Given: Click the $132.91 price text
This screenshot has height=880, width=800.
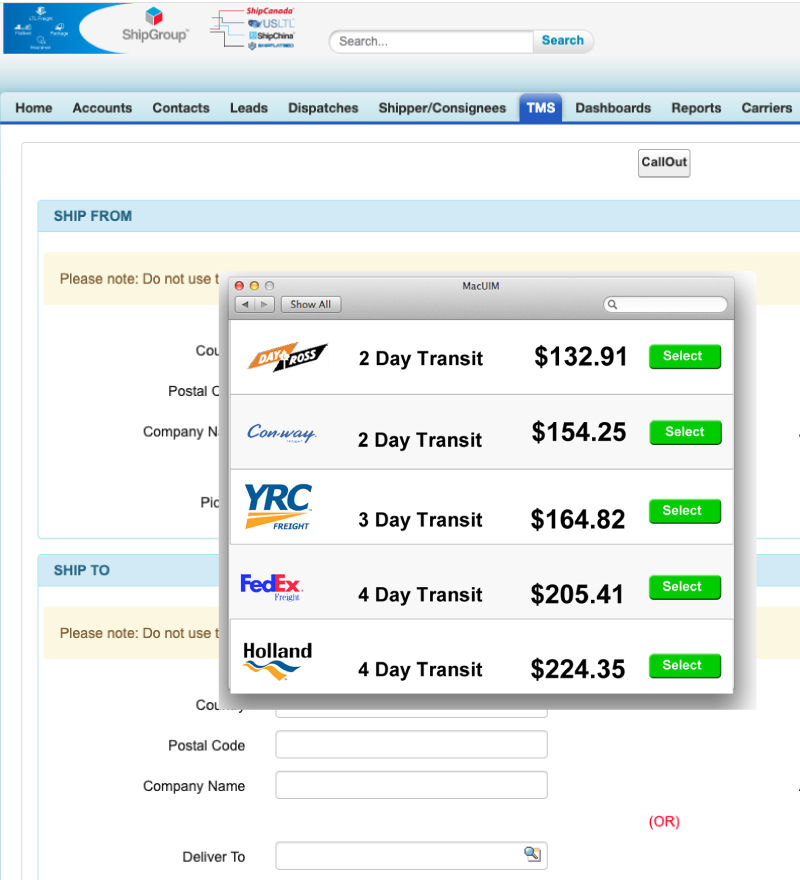Looking at the screenshot, I should tap(580, 356).
